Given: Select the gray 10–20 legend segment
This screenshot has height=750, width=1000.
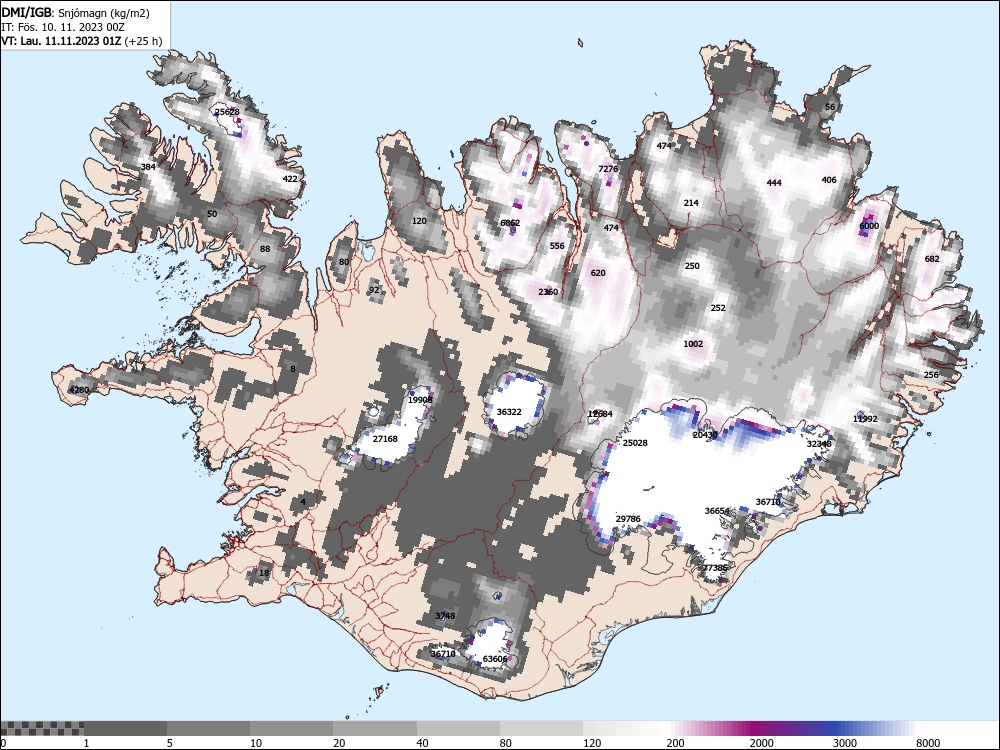Looking at the screenshot, I should 291,728.
